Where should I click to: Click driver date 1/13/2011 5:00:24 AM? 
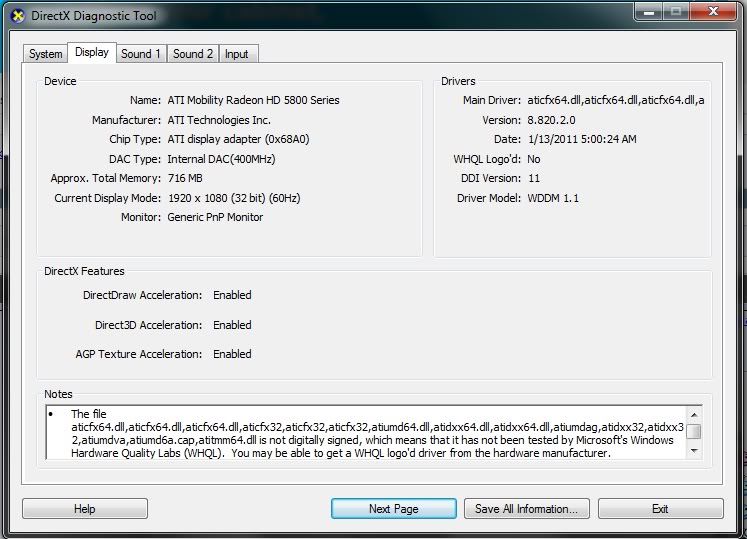[x=582, y=139]
